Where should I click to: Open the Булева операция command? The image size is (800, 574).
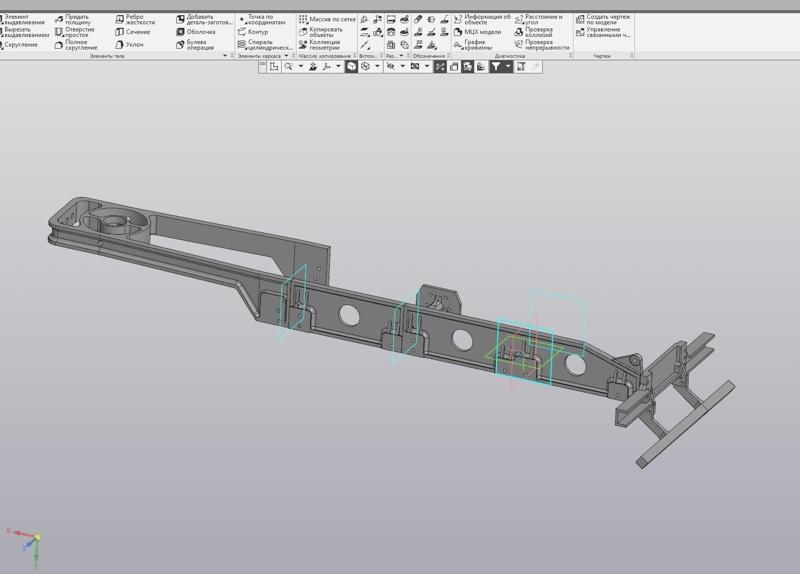click(195, 45)
